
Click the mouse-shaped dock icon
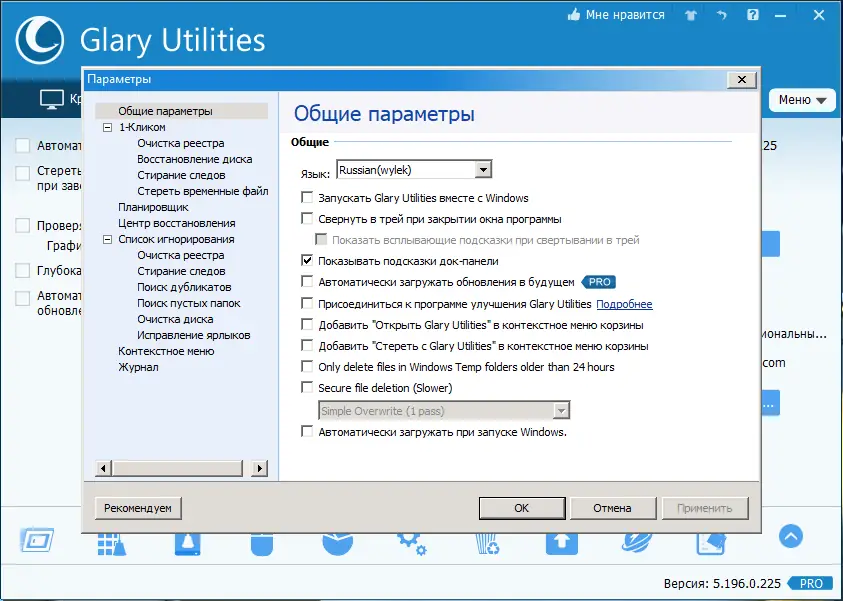point(262,544)
